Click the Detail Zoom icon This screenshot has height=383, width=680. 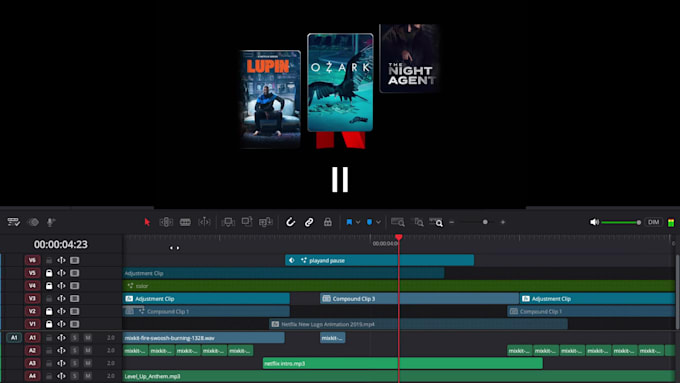418,222
